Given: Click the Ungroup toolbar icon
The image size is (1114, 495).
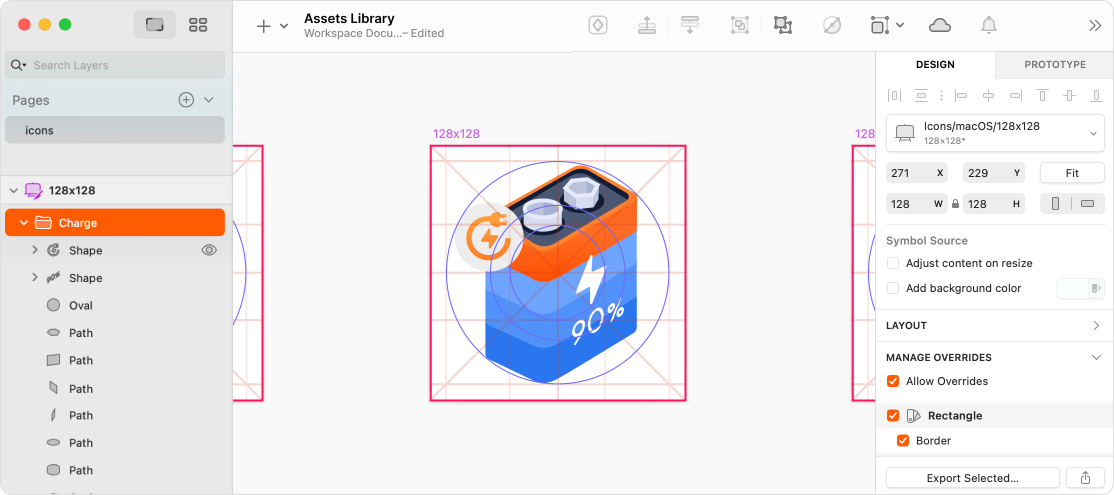Looking at the screenshot, I should click(783, 26).
